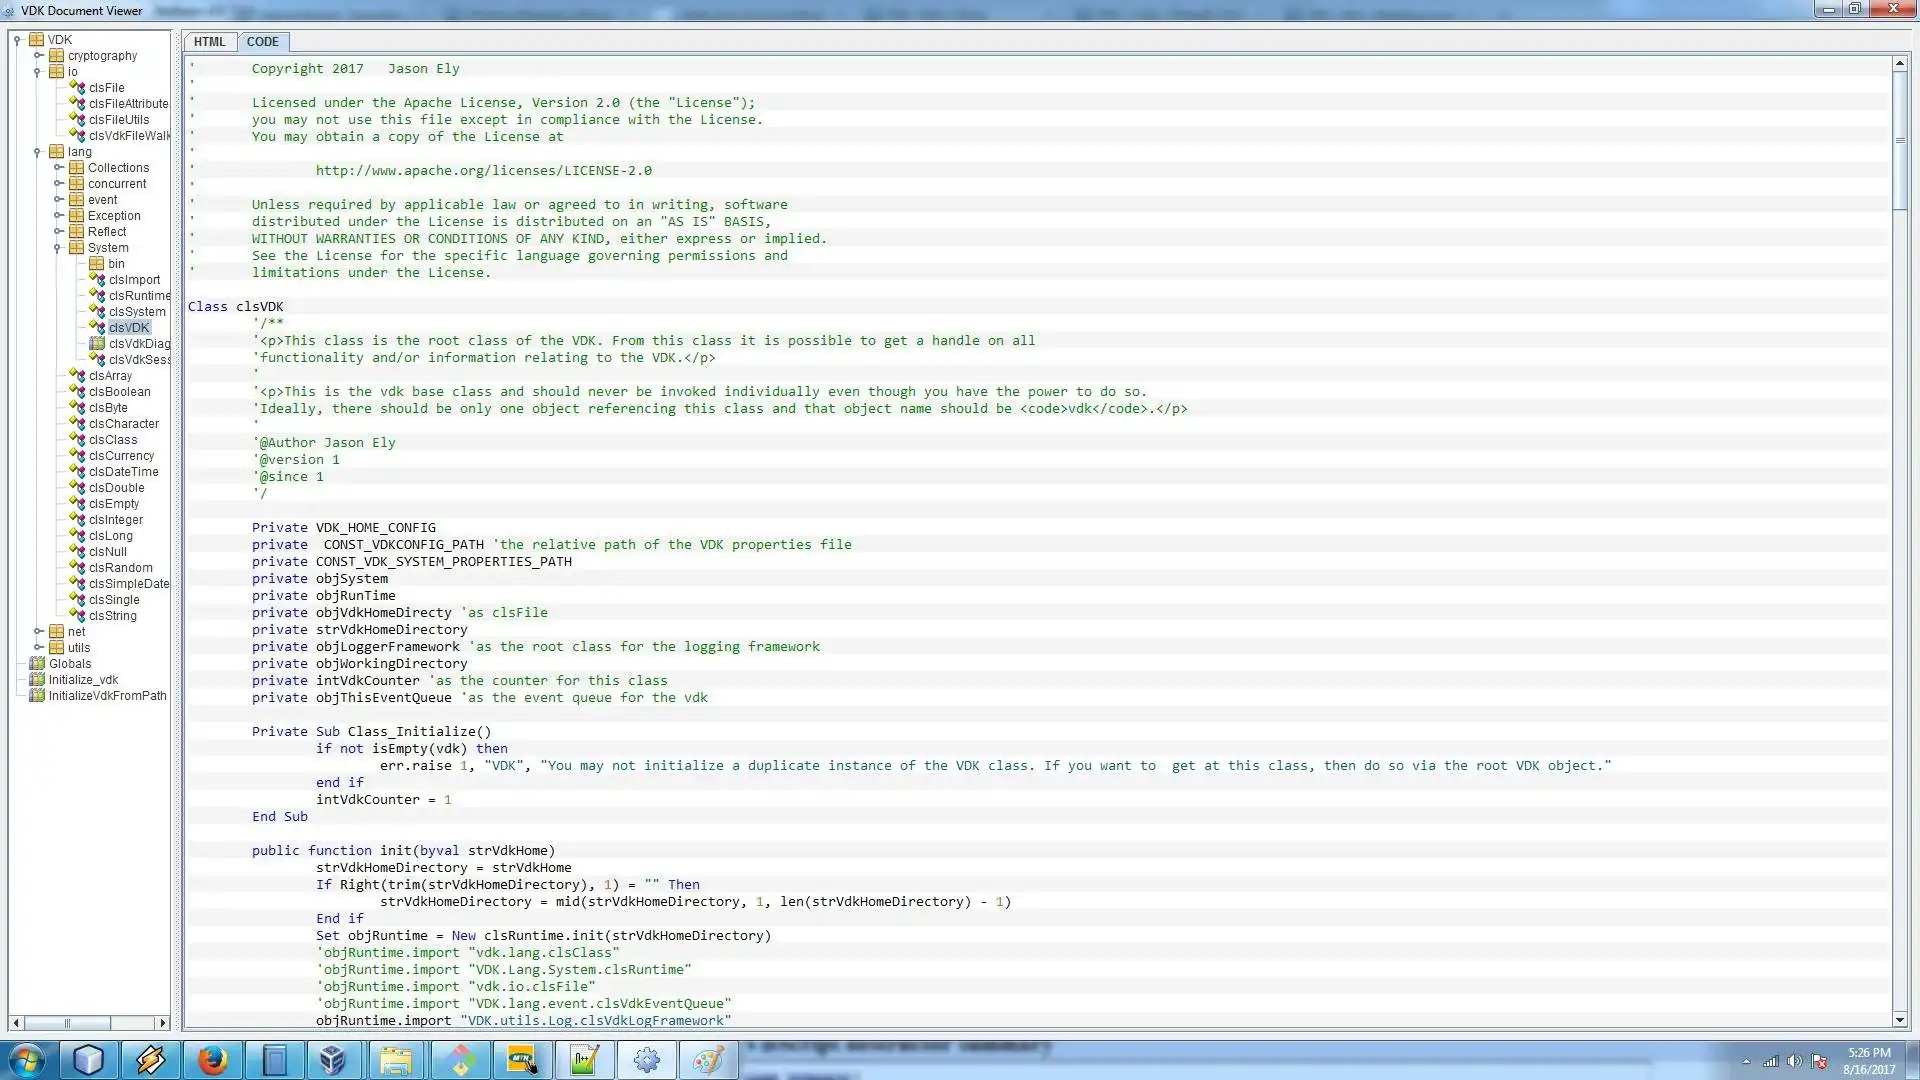Click the clsDateTime class icon
Screen dimensions: 1920x1080
[x=77, y=472]
